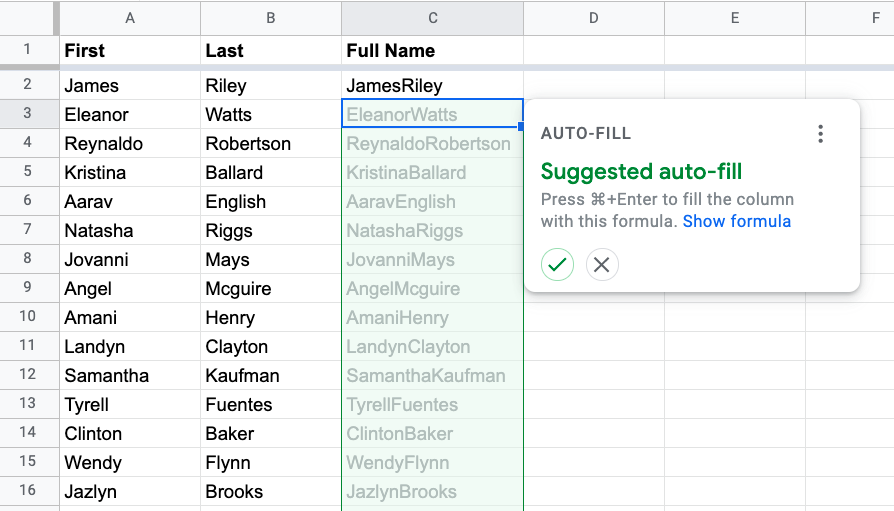Open the three-dot menu in the Auto-fill card
This screenshot has height=511, width=894.
coord(820,134)
